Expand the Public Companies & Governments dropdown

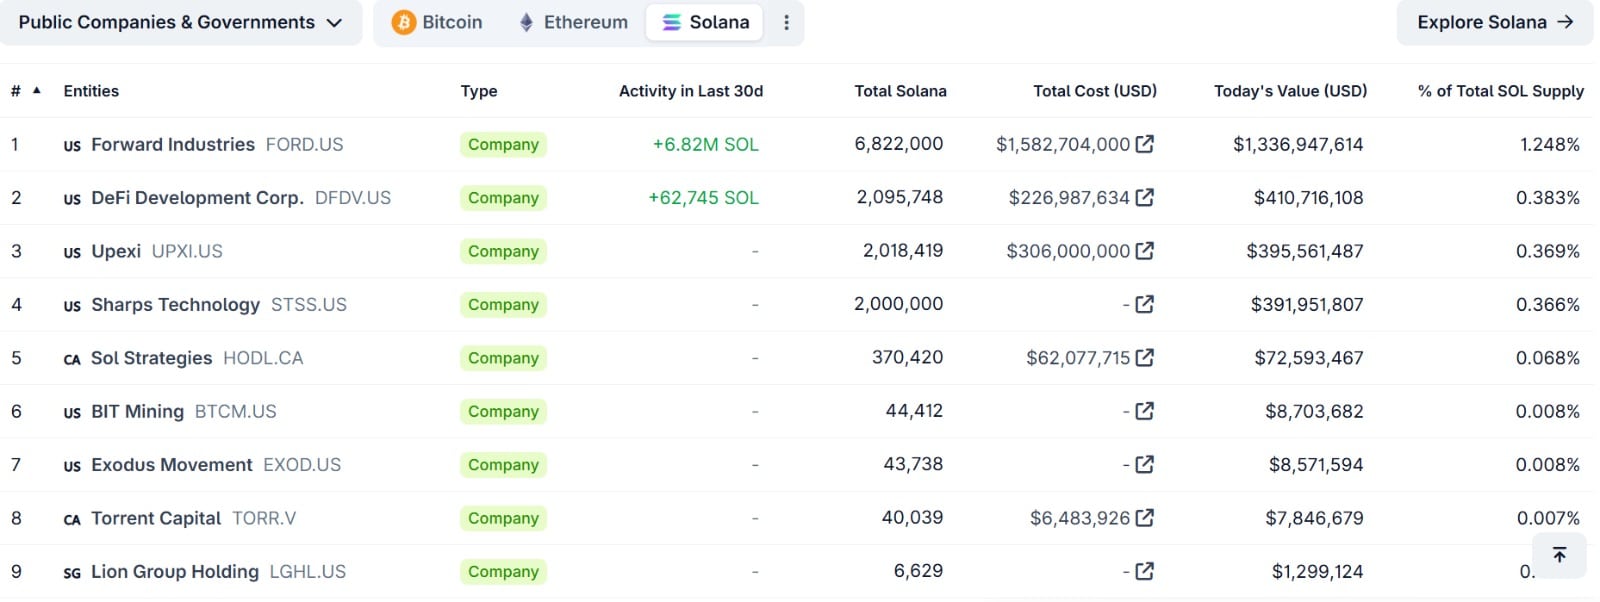point(181,22)
